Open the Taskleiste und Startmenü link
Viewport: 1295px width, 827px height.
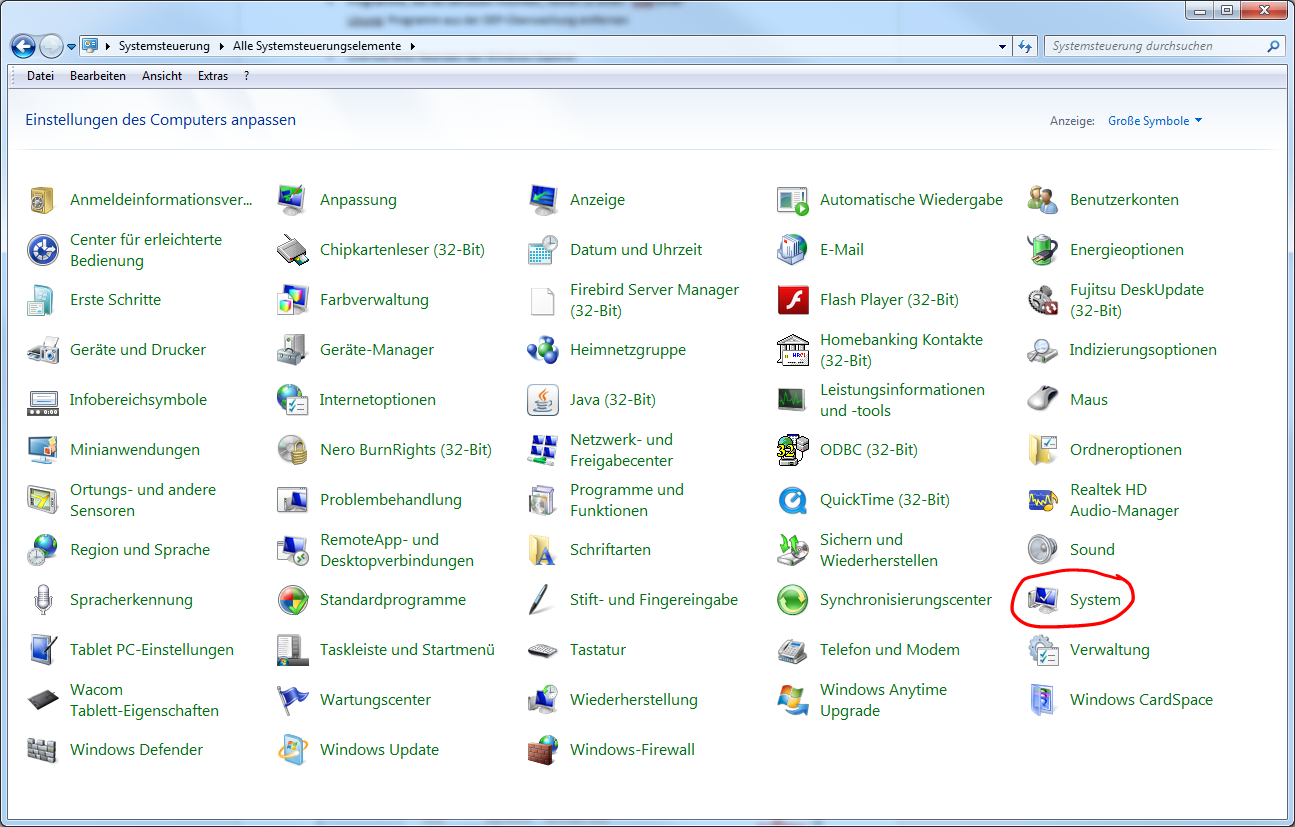[407, 650]
